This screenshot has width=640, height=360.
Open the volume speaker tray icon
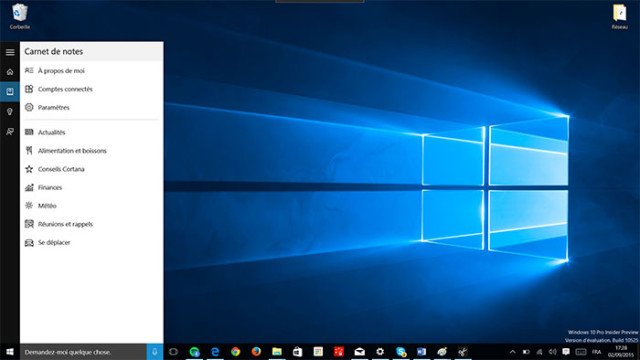(553, 352)
